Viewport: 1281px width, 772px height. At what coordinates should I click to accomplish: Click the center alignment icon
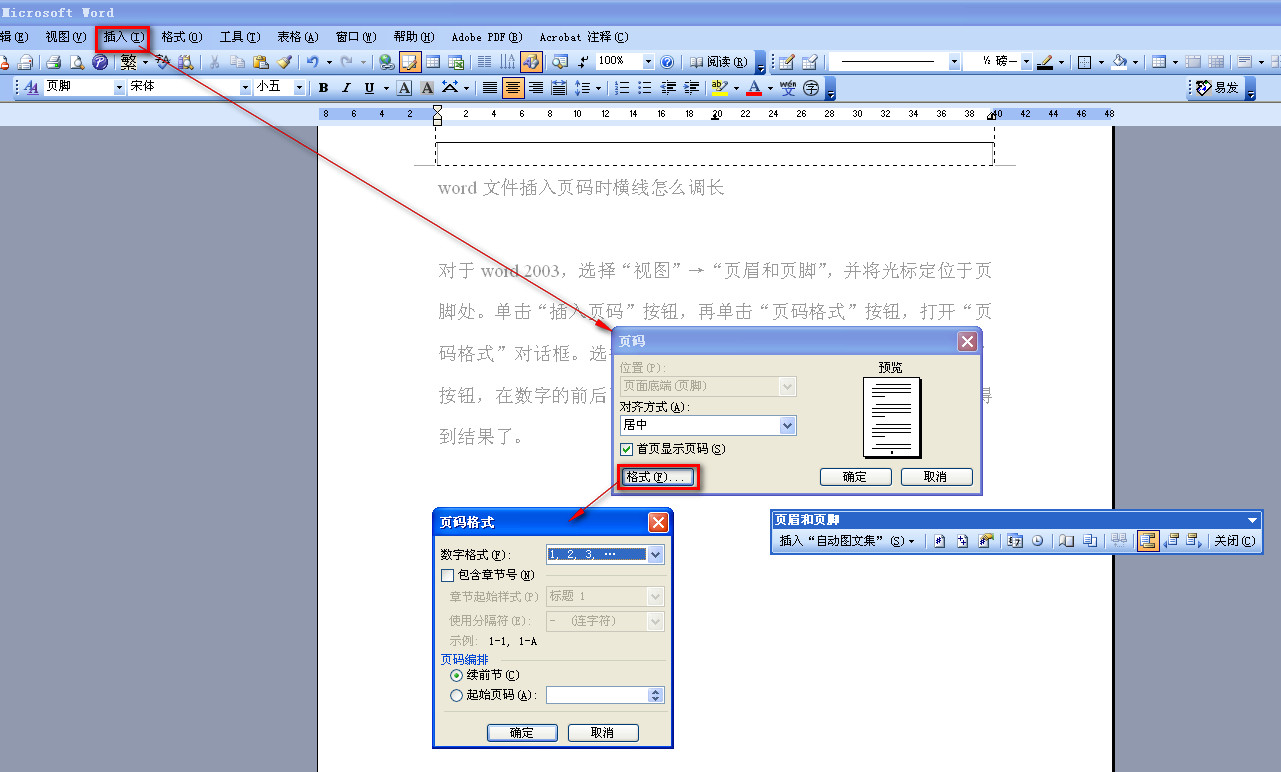pyautogui.click(x=513, y=88)
